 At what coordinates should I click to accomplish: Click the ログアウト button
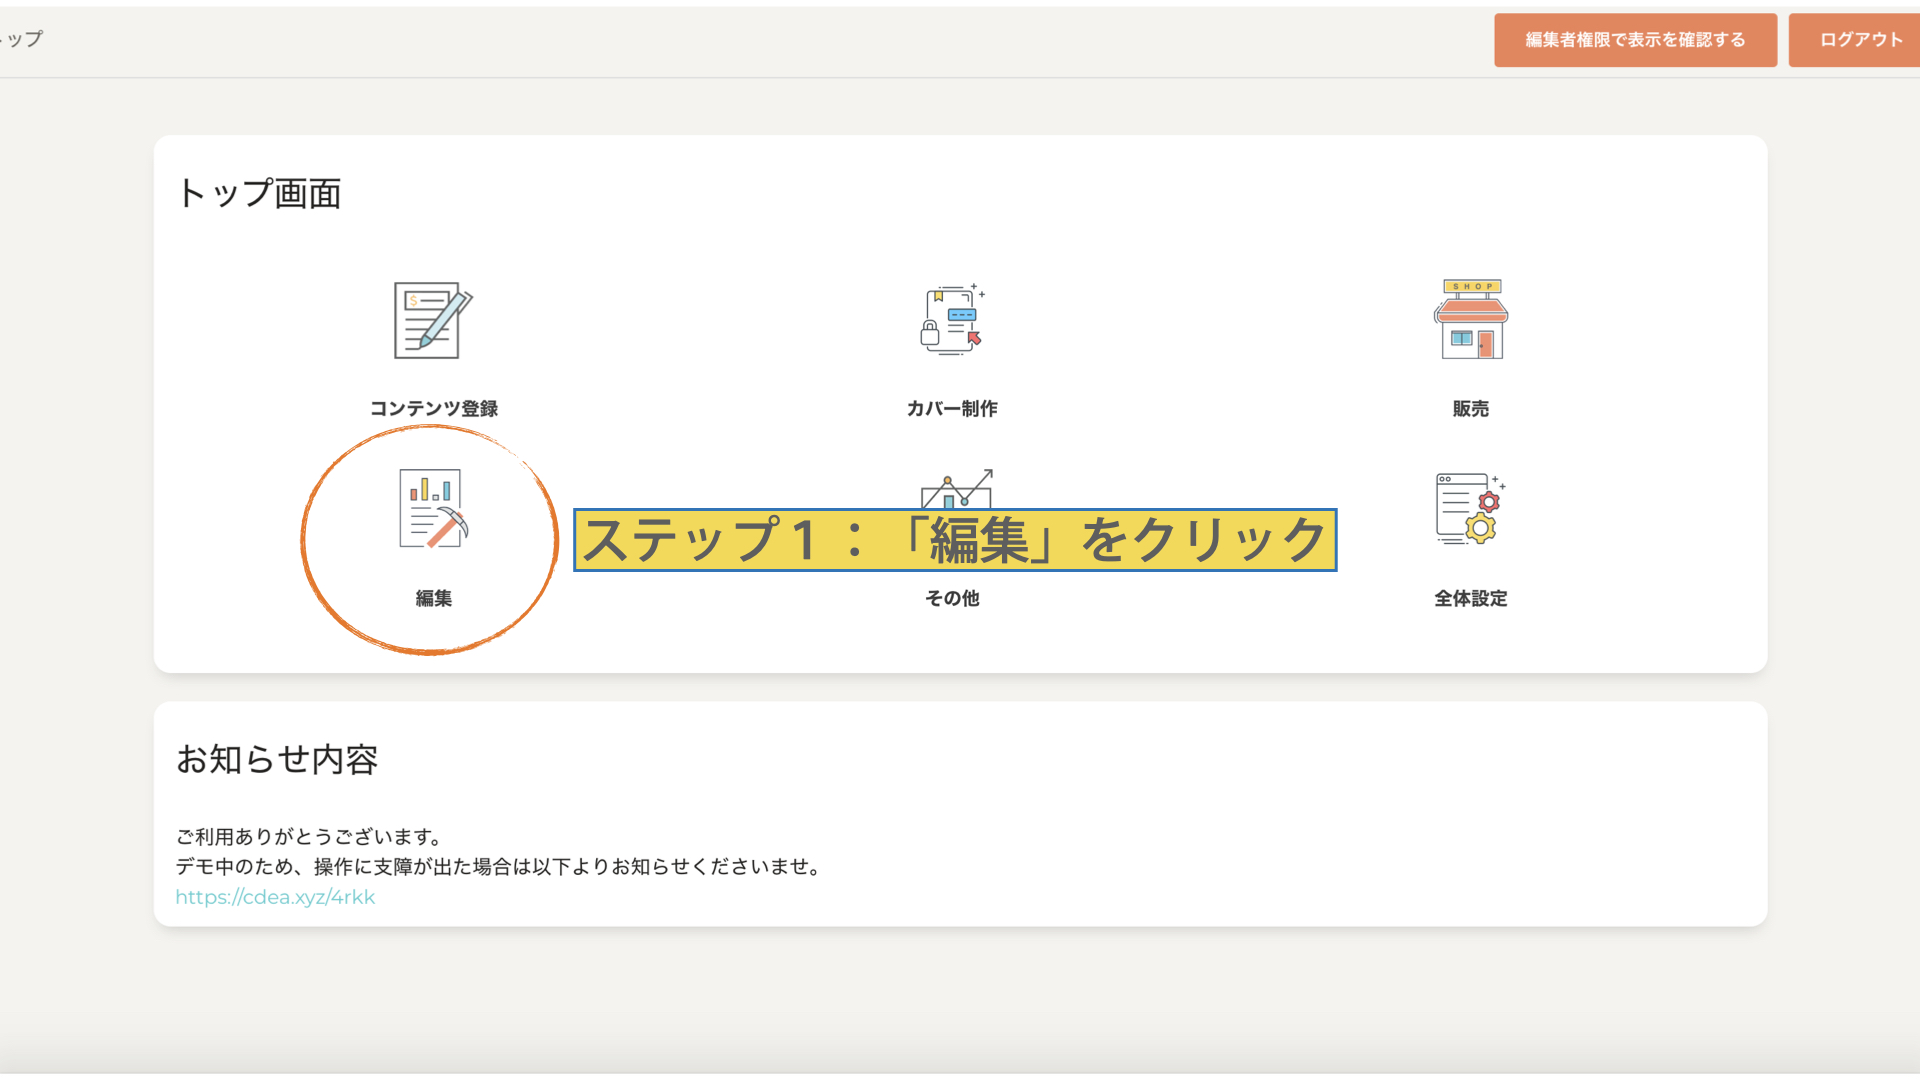tap(1859, 40)
